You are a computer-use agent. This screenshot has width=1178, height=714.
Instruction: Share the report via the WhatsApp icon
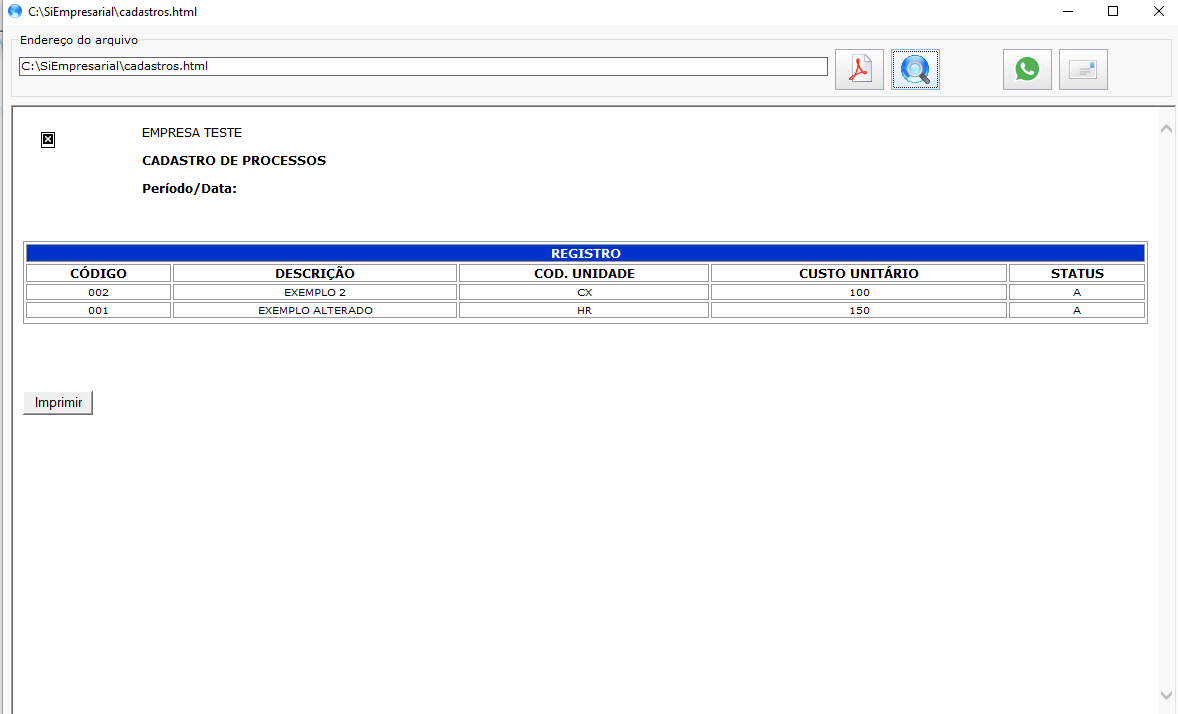point(1027,70)
